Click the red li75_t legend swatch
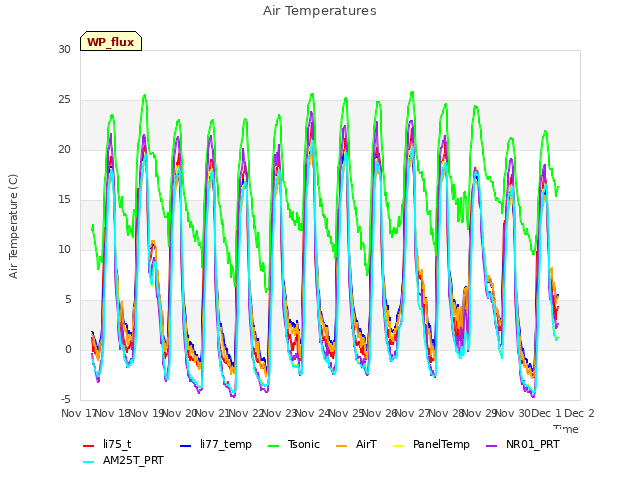 coord(89,446)
